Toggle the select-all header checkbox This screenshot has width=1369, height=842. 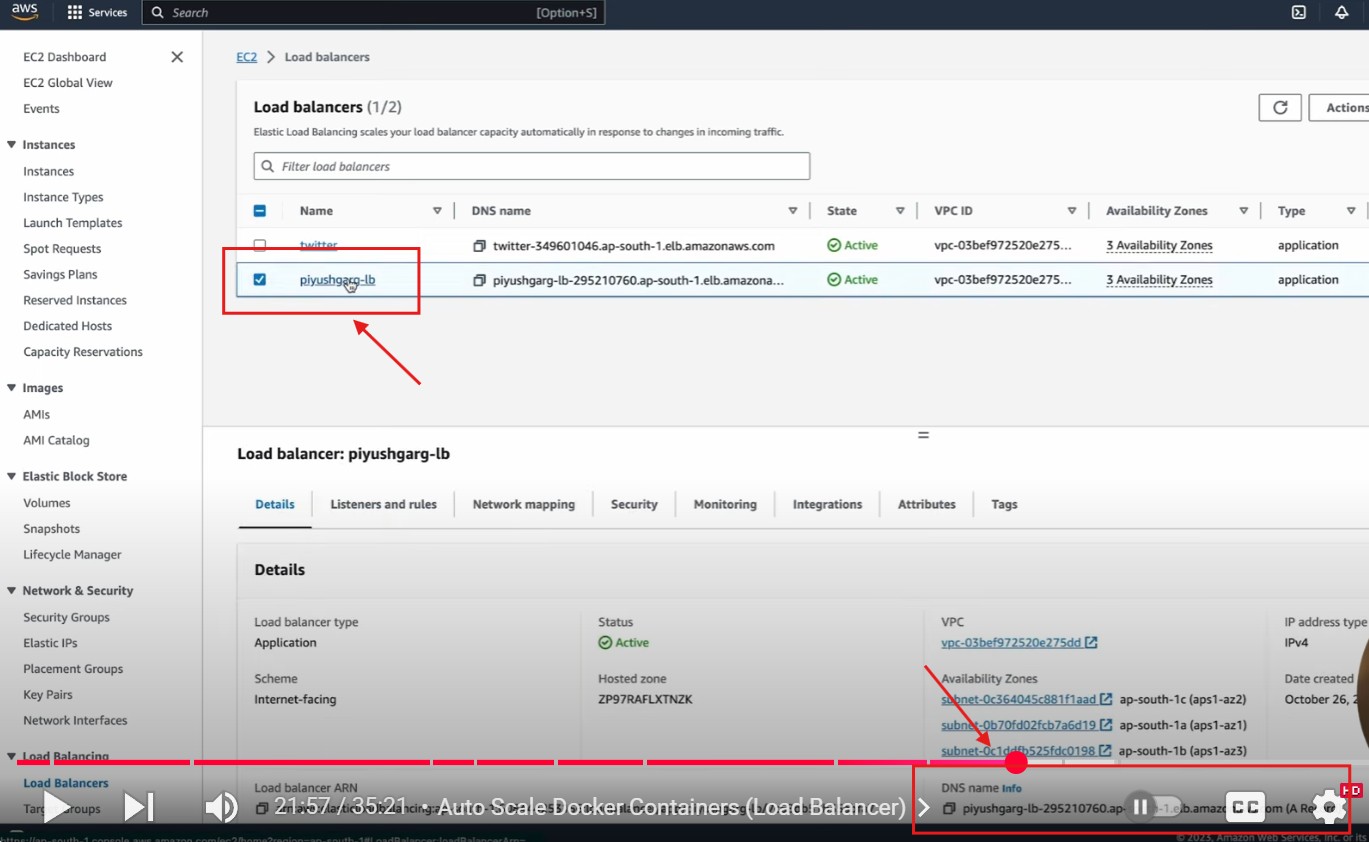260,211
